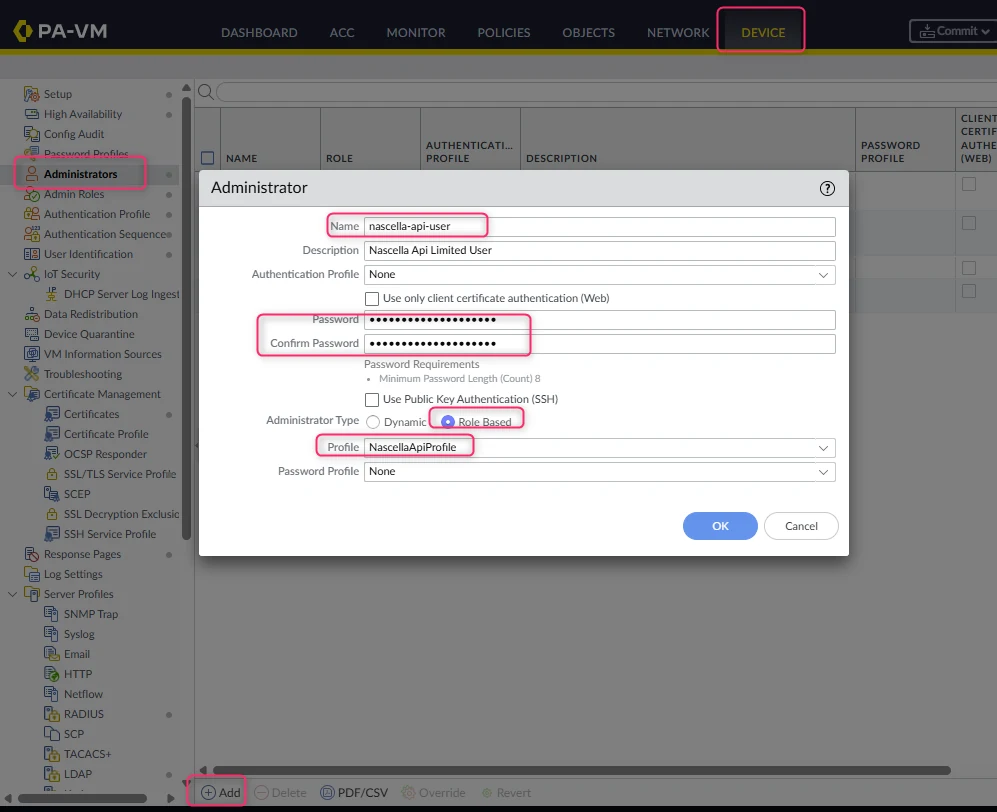Open the Setup icon in sidebar
The image size is (997, 812).
click(31, 94)
